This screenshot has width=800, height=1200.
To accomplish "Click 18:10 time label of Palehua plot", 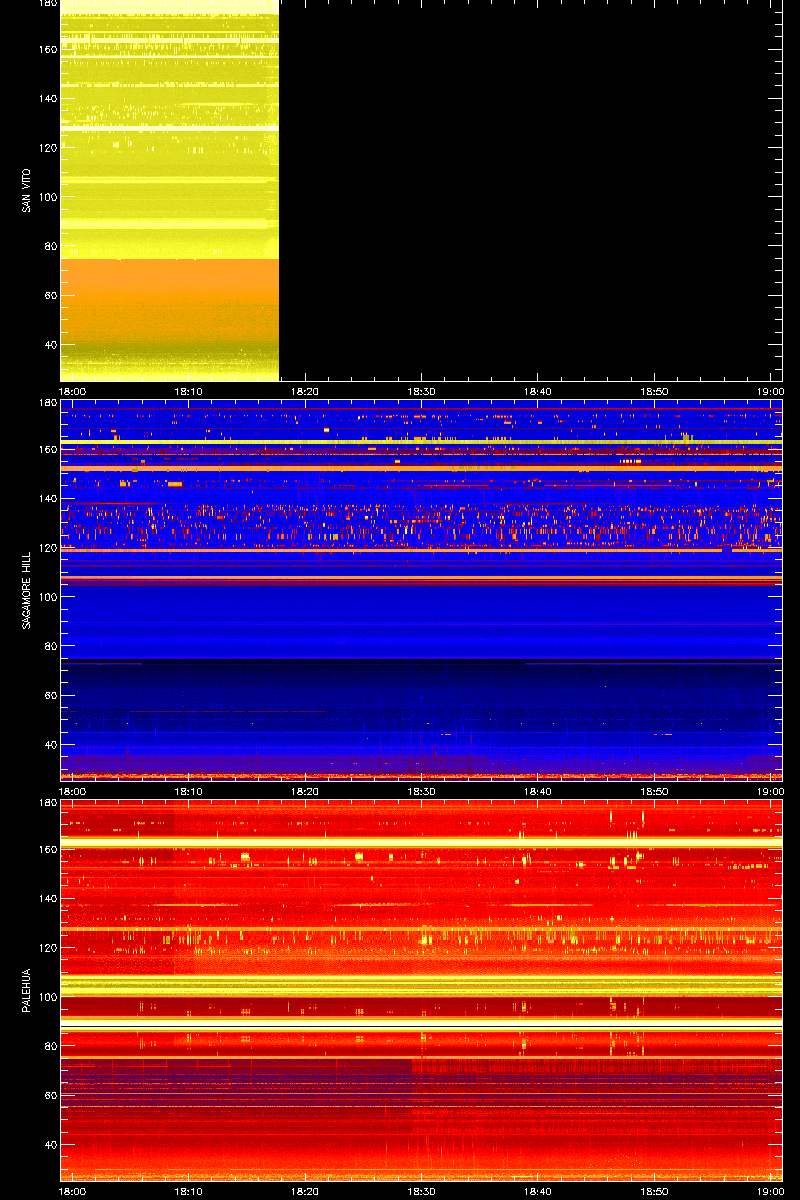I will click(x=189, y=1191).
